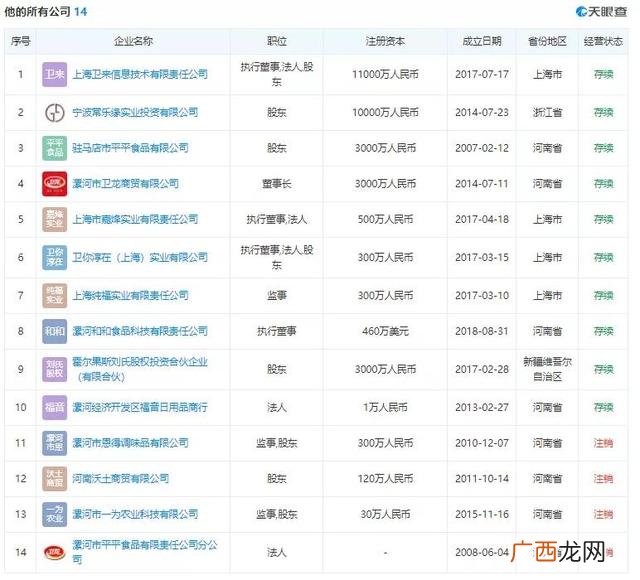Open the company link in row 7
Image resolution: width=640 pixels, height=580 pixels.
130,296
